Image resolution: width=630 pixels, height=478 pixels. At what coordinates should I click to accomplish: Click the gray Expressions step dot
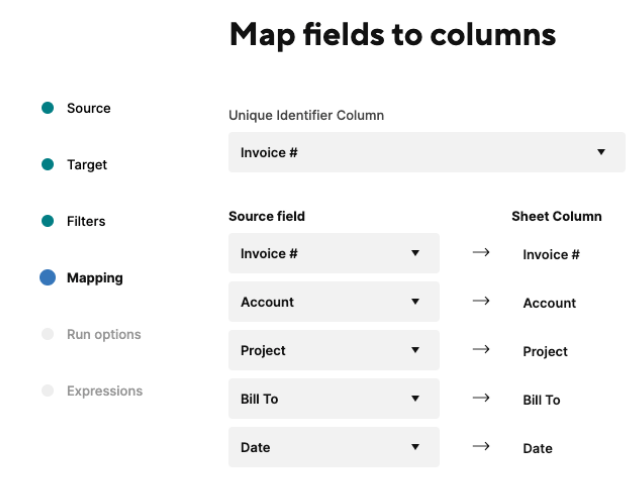[47, 391]
